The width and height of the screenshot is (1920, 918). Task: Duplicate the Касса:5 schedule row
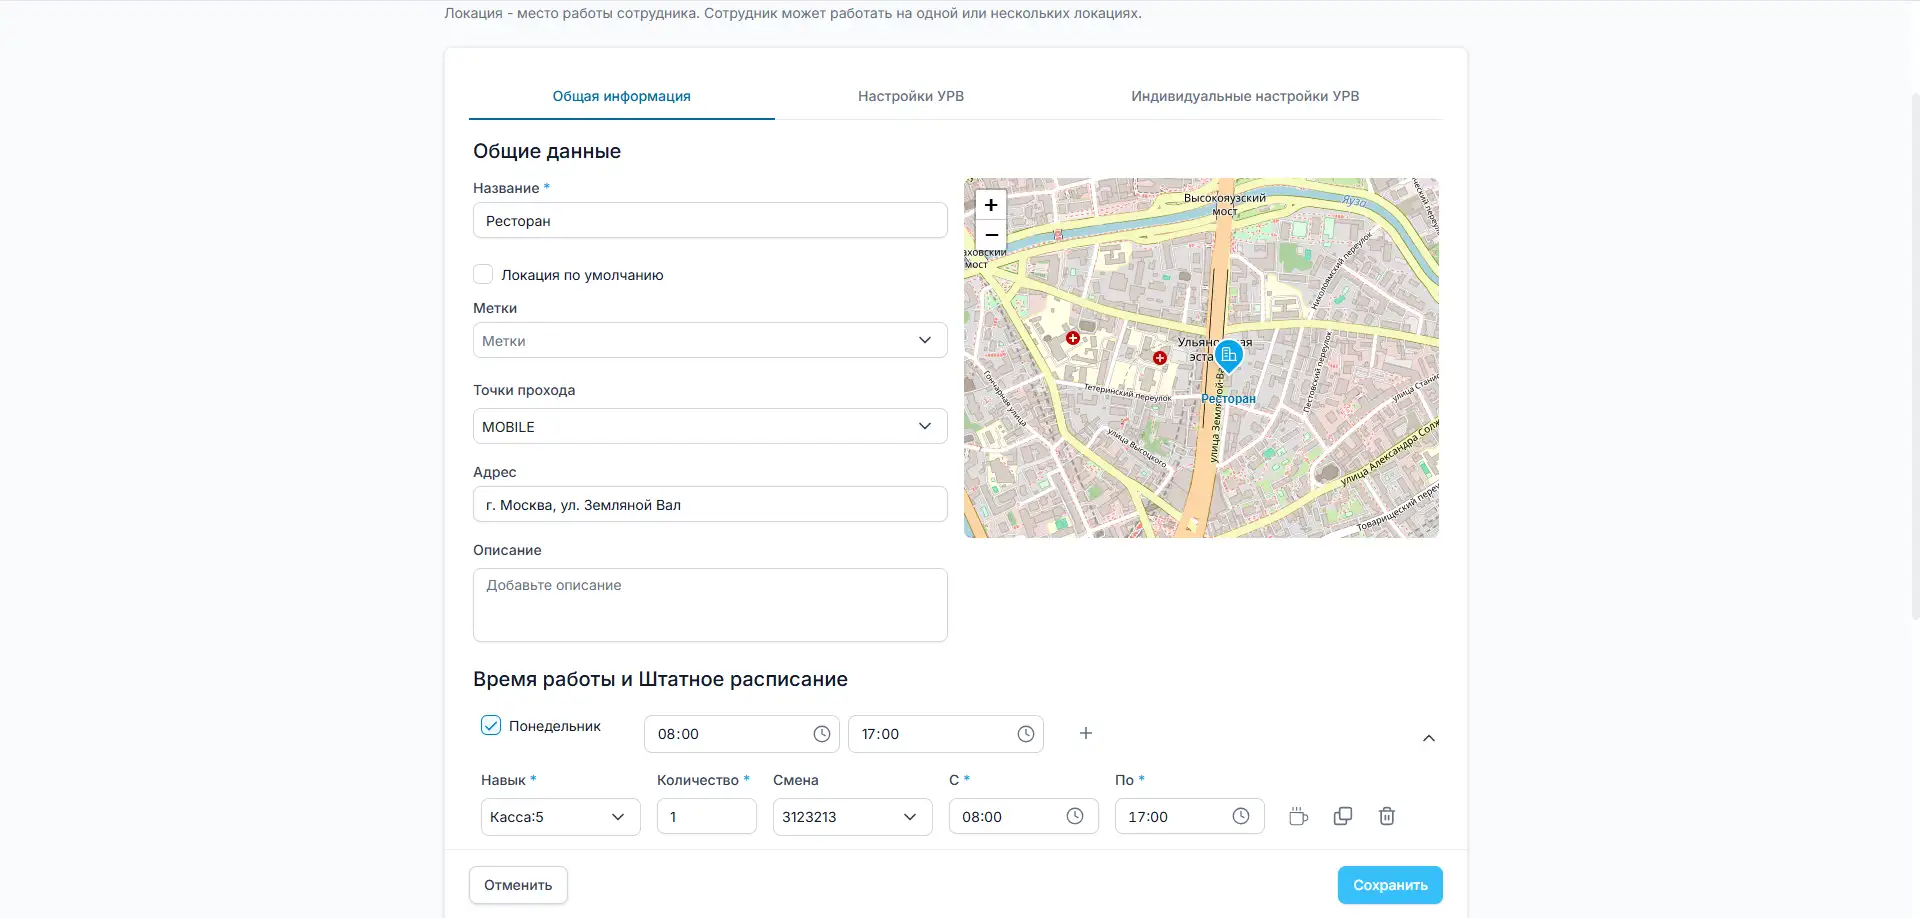tap(1343, 816)
